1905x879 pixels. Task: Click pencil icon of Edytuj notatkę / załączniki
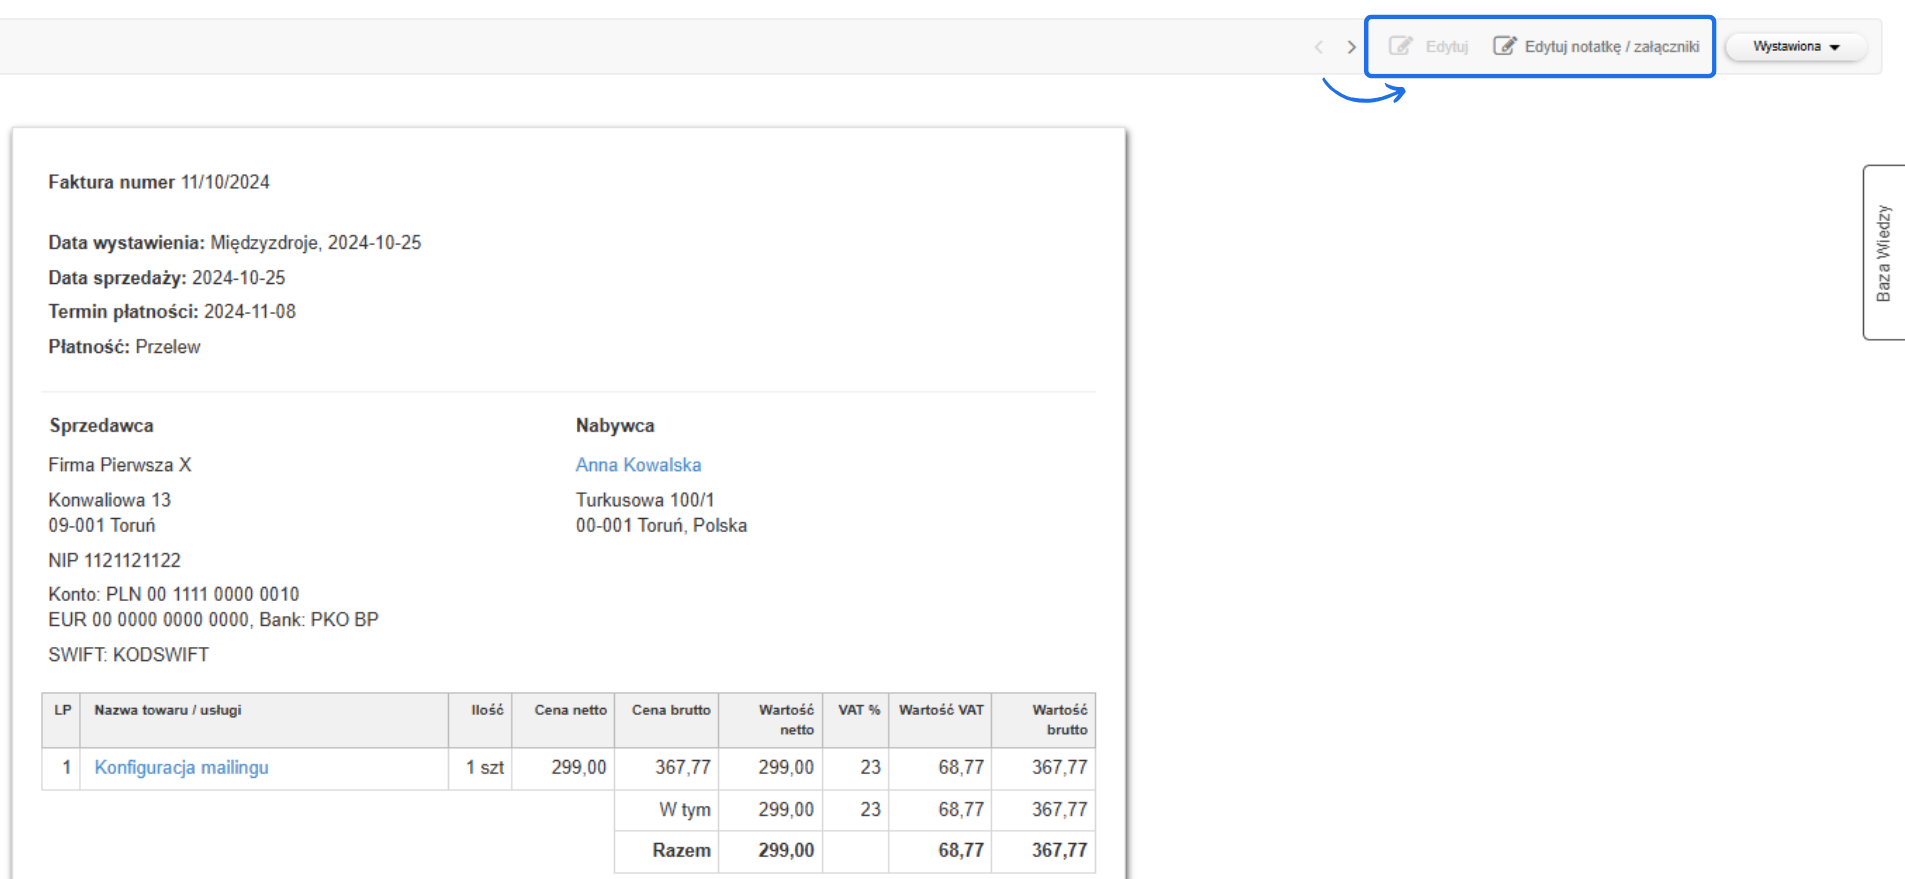point(1504,46)
